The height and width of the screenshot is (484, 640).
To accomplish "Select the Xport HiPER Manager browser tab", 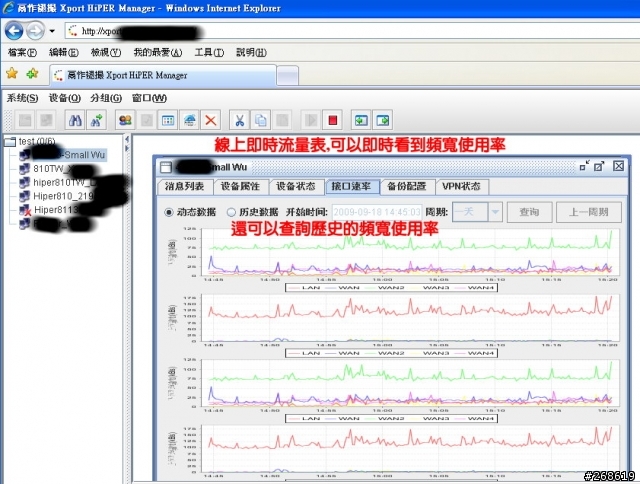I will (x=163, y=75).
